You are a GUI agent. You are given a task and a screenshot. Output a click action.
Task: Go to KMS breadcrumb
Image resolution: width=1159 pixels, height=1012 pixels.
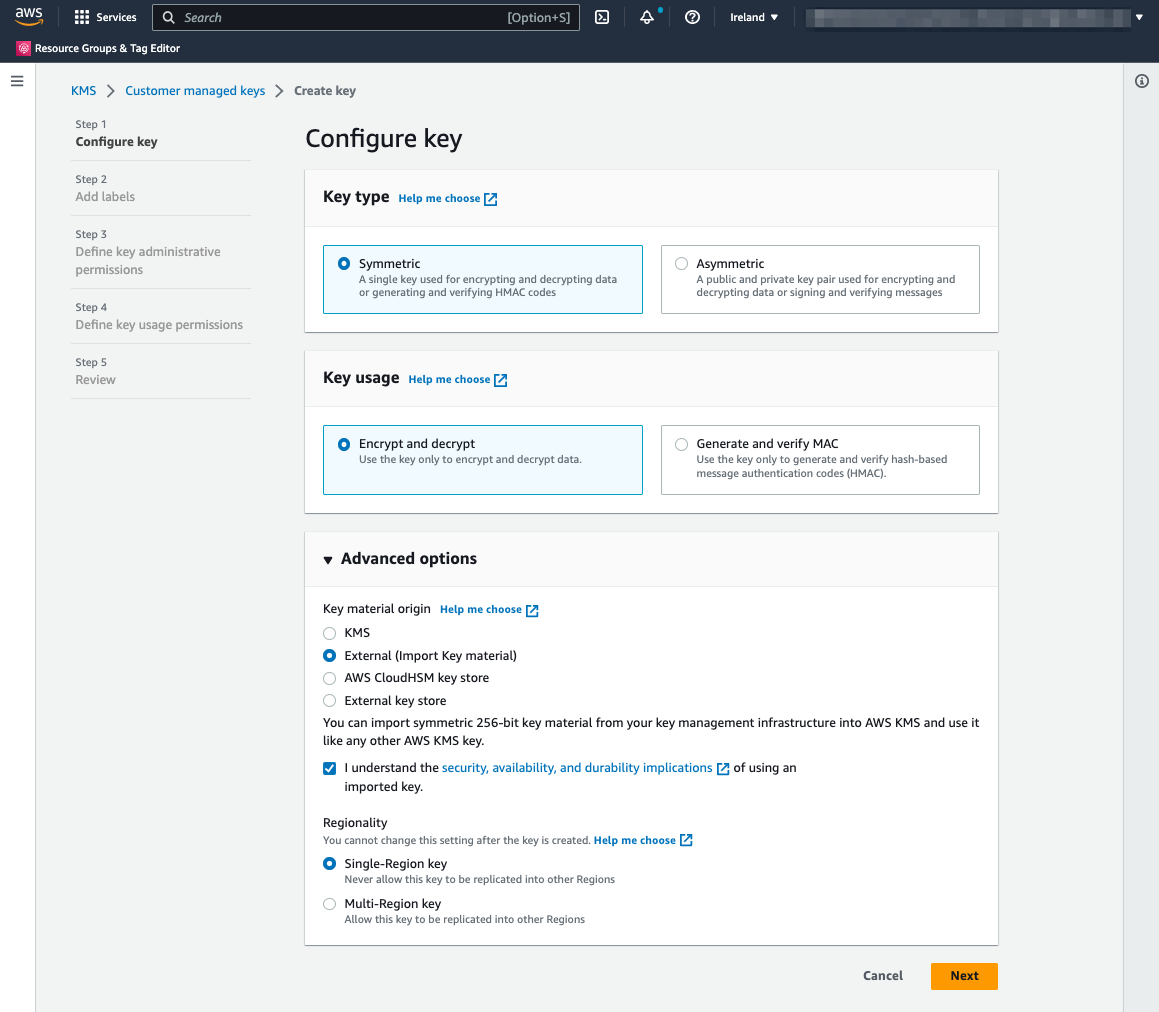[x=84, y=90]
